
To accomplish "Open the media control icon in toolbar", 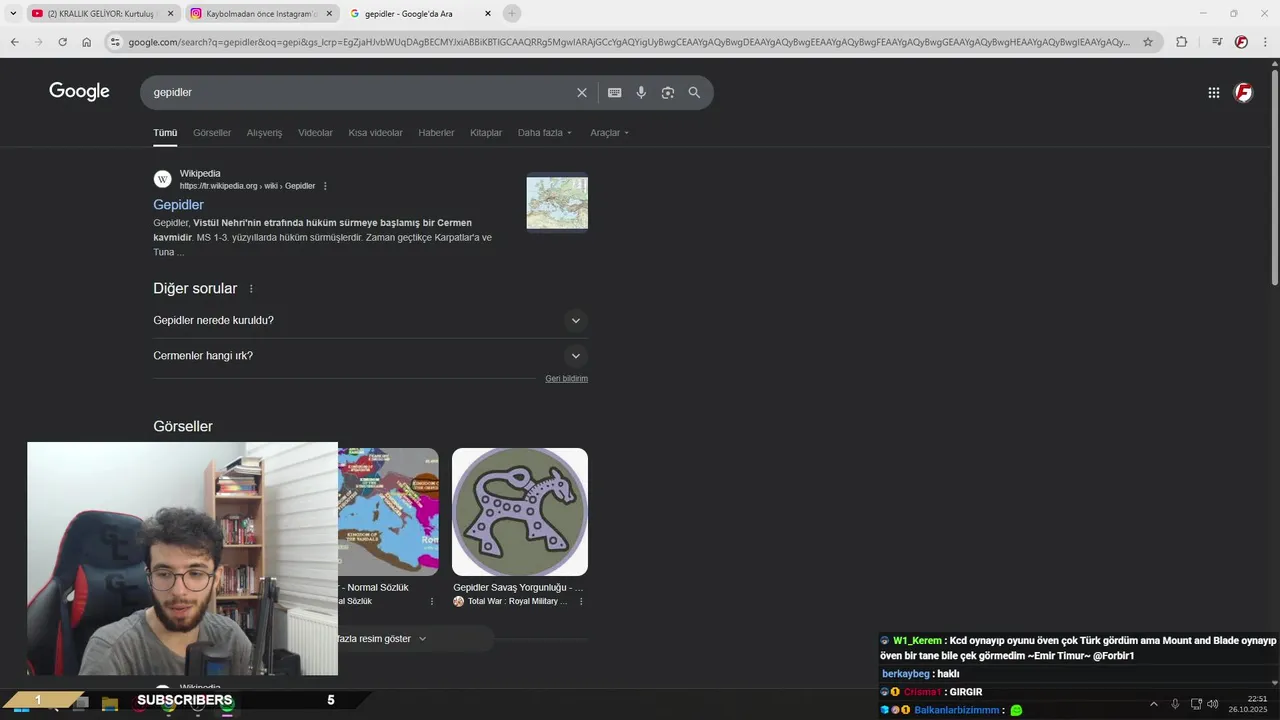I will (x=1216, y=42).
